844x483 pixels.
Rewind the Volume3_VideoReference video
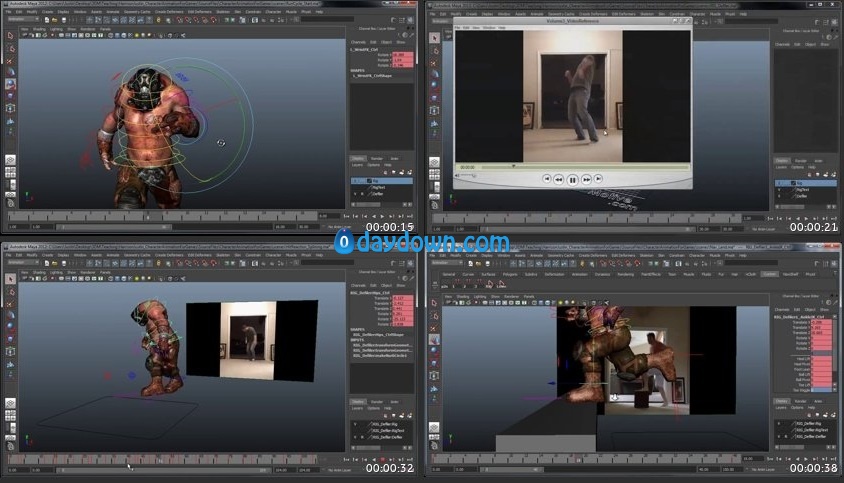559,179
